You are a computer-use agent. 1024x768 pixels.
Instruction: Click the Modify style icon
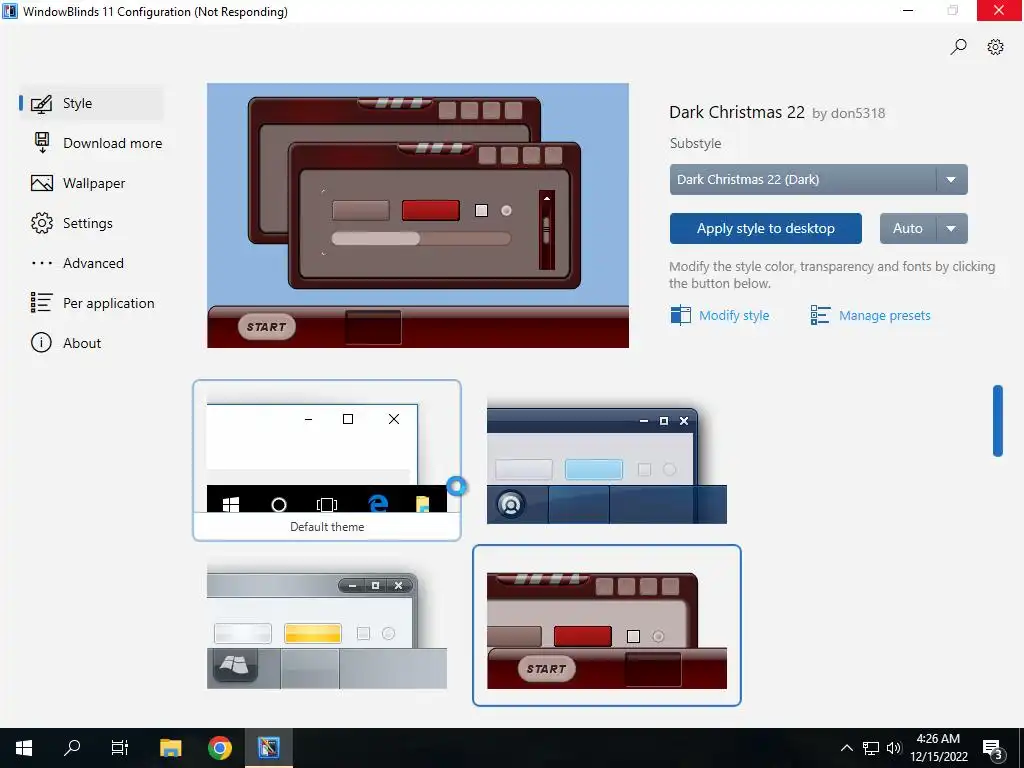click(680, 315)
